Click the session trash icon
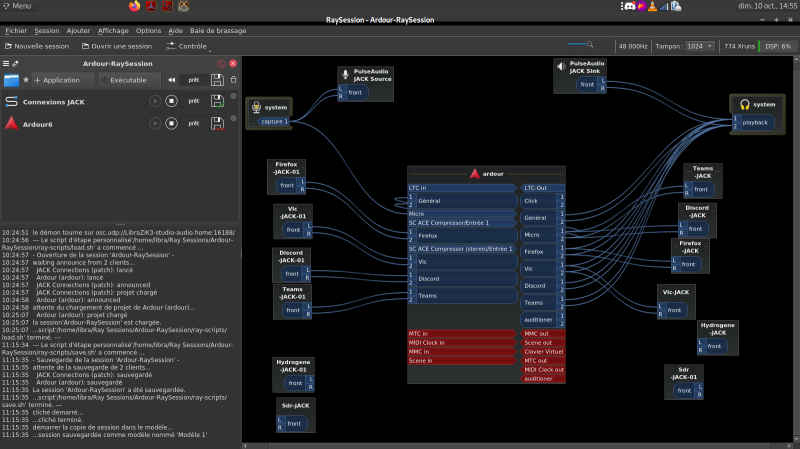 click(x=233, y=79)
